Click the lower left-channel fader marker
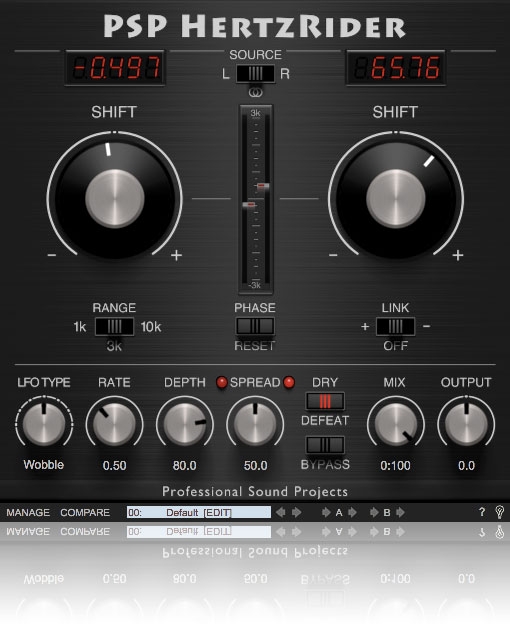The height and width of the screenshot is (625, 510). click(249, 204)
